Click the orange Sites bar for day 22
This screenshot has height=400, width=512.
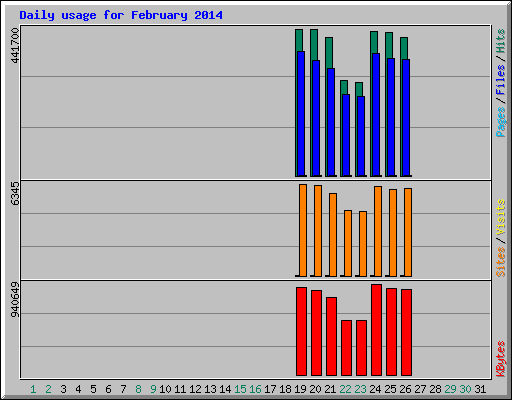(348, 243)
